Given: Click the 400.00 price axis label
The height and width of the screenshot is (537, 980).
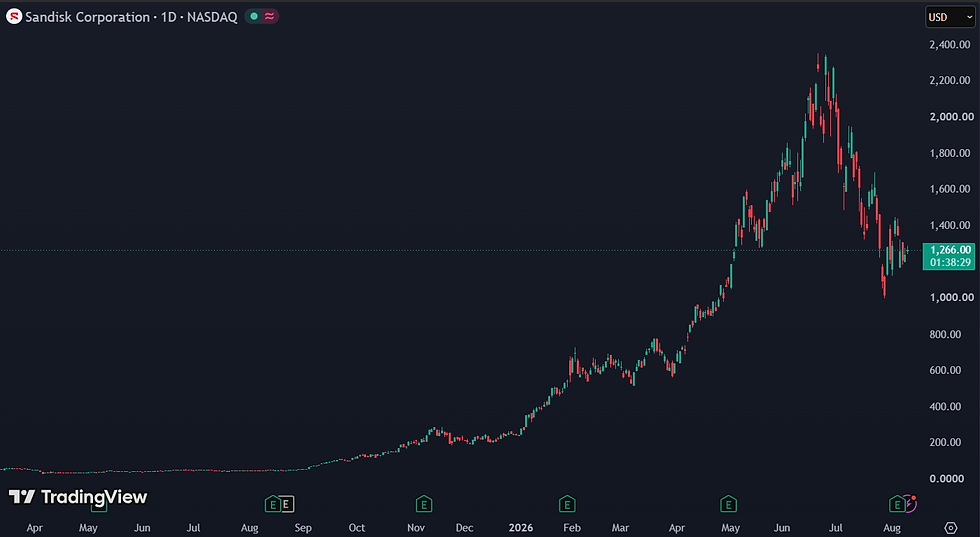Looking at the screenshot, I should click(x=946, y=406).
